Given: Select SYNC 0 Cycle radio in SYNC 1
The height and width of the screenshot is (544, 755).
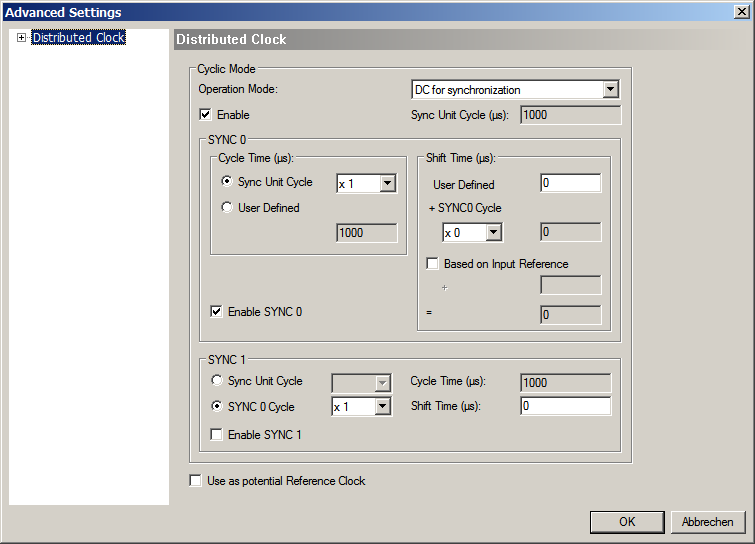Looking at the screenshot, I should (217, 407).
